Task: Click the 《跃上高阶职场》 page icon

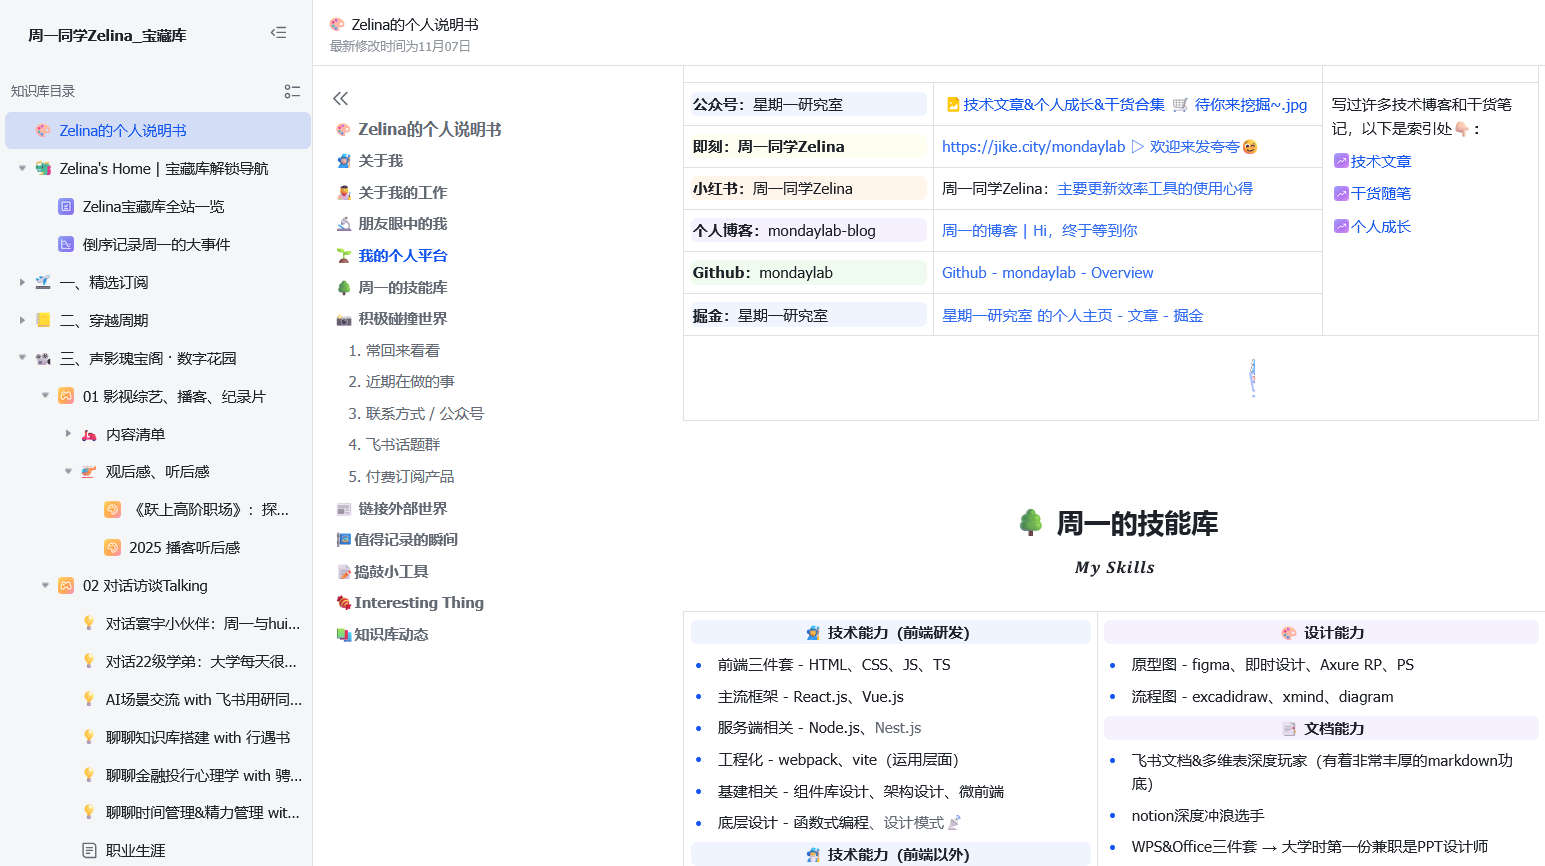Action: 112,510
